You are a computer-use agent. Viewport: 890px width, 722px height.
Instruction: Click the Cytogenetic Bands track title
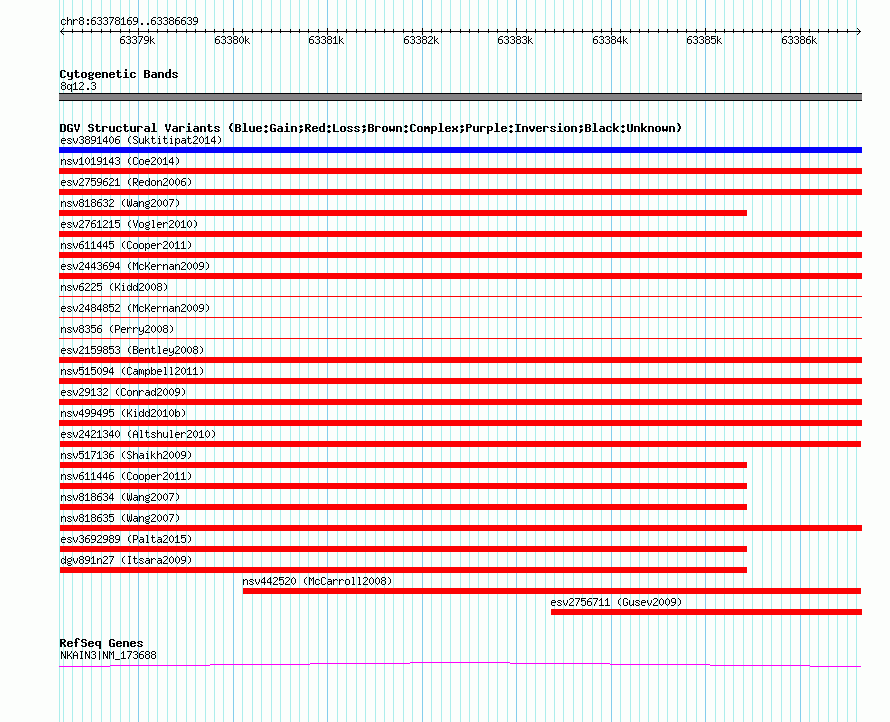click(119, 74)
